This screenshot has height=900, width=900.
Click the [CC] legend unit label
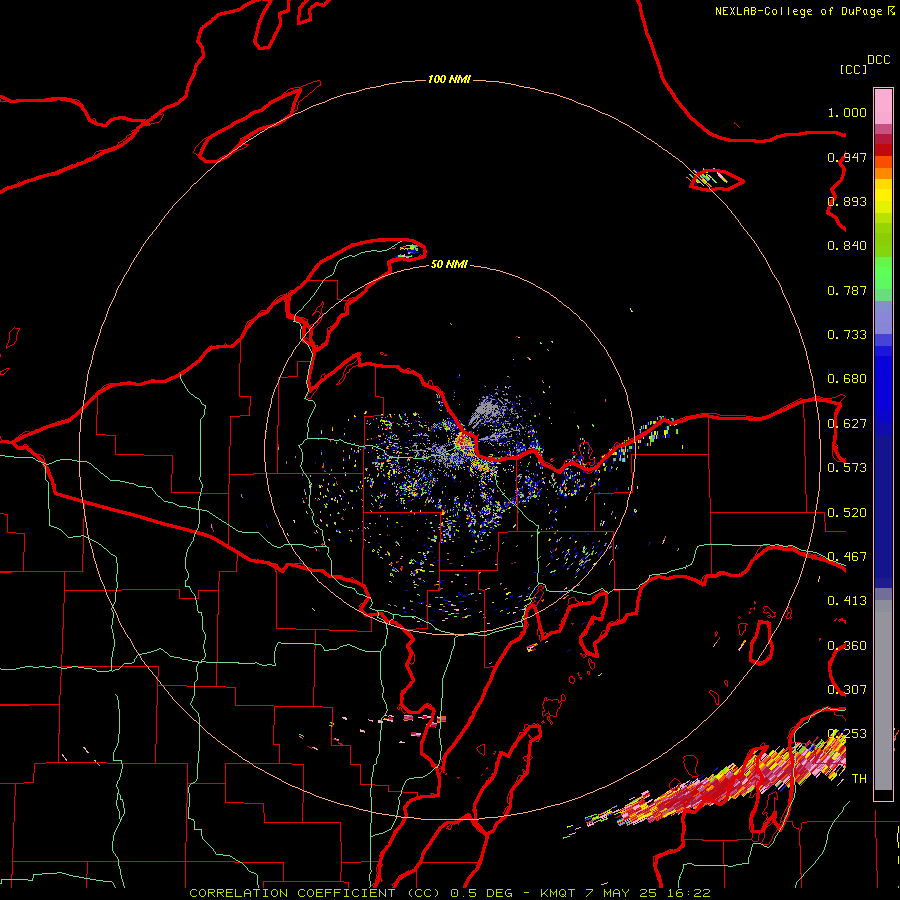pyautogui.click(x=853, y=69)
